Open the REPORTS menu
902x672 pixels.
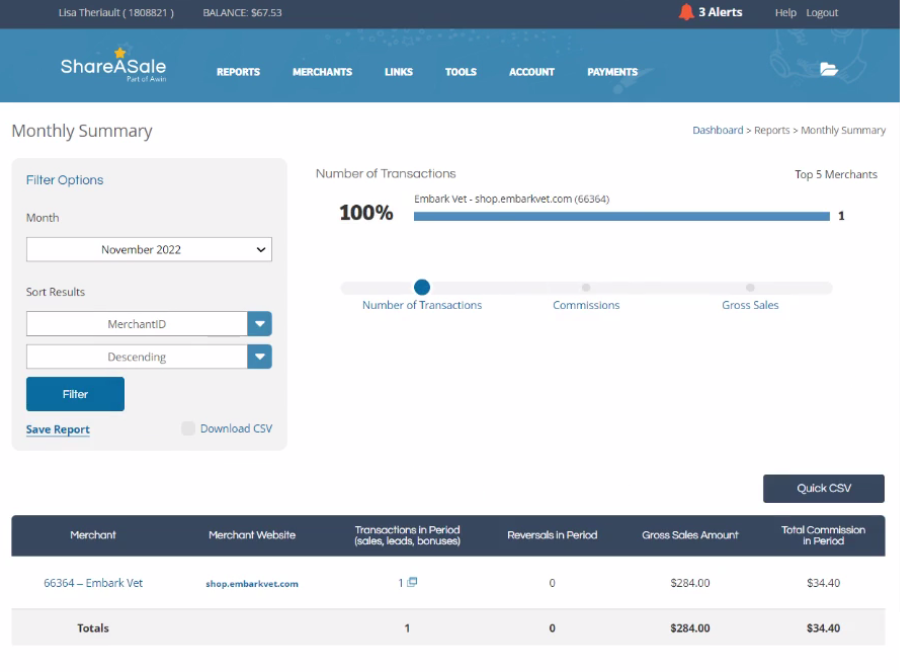(x=238, y=72)
